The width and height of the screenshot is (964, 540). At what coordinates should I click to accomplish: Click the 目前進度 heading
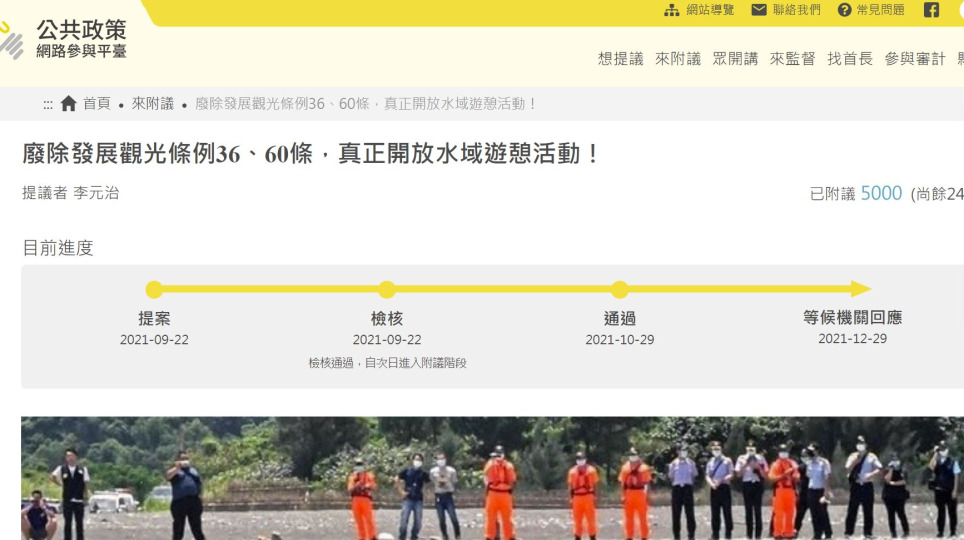pos(58,248)
